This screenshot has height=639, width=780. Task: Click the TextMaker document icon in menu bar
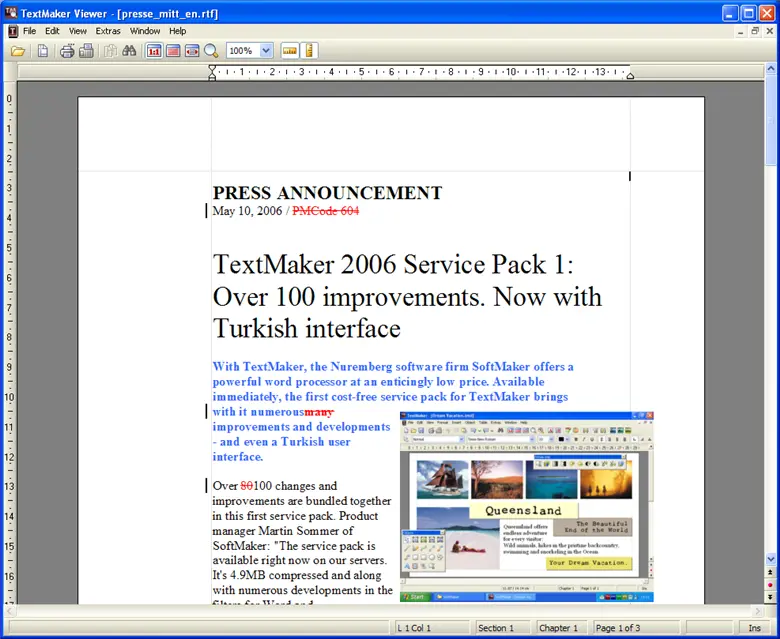13,31
